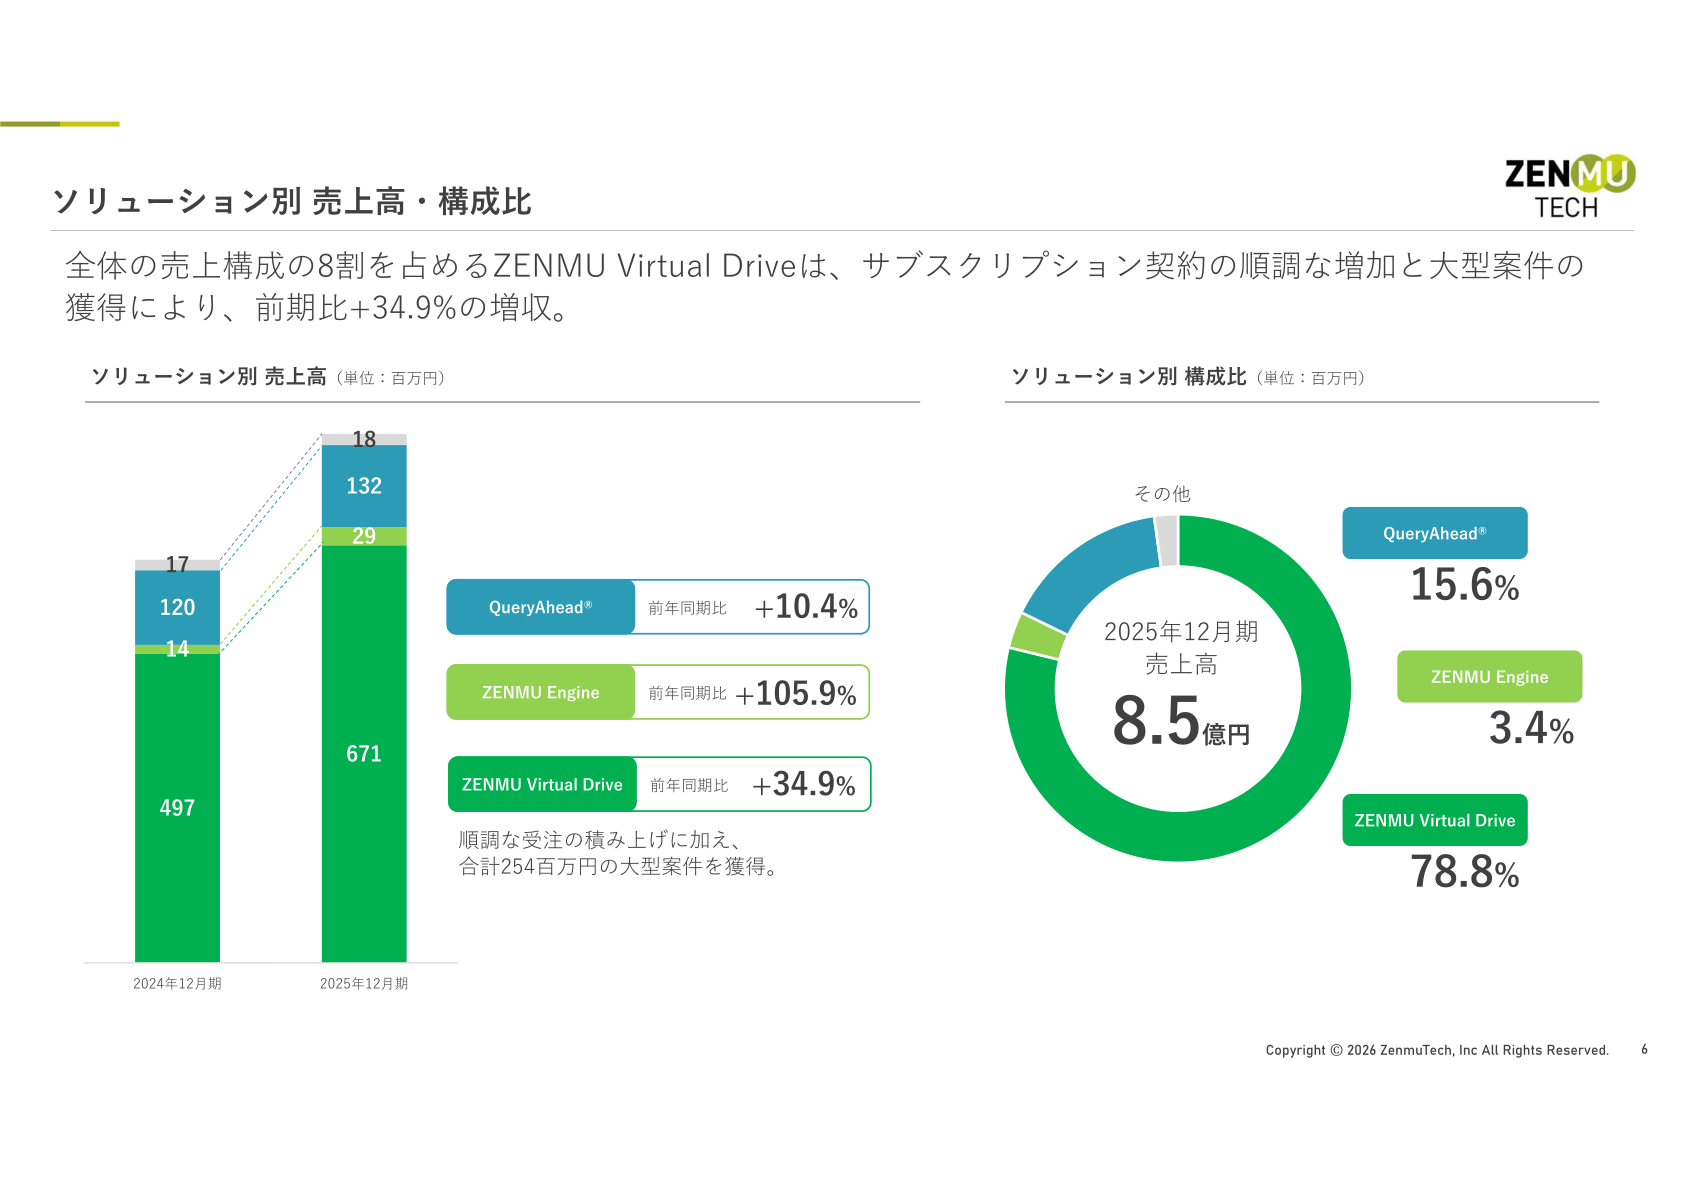Click the 497 segment in the 2024 bar
Viewport: 1684px width, 1190px height.
[x=177, y=808]
